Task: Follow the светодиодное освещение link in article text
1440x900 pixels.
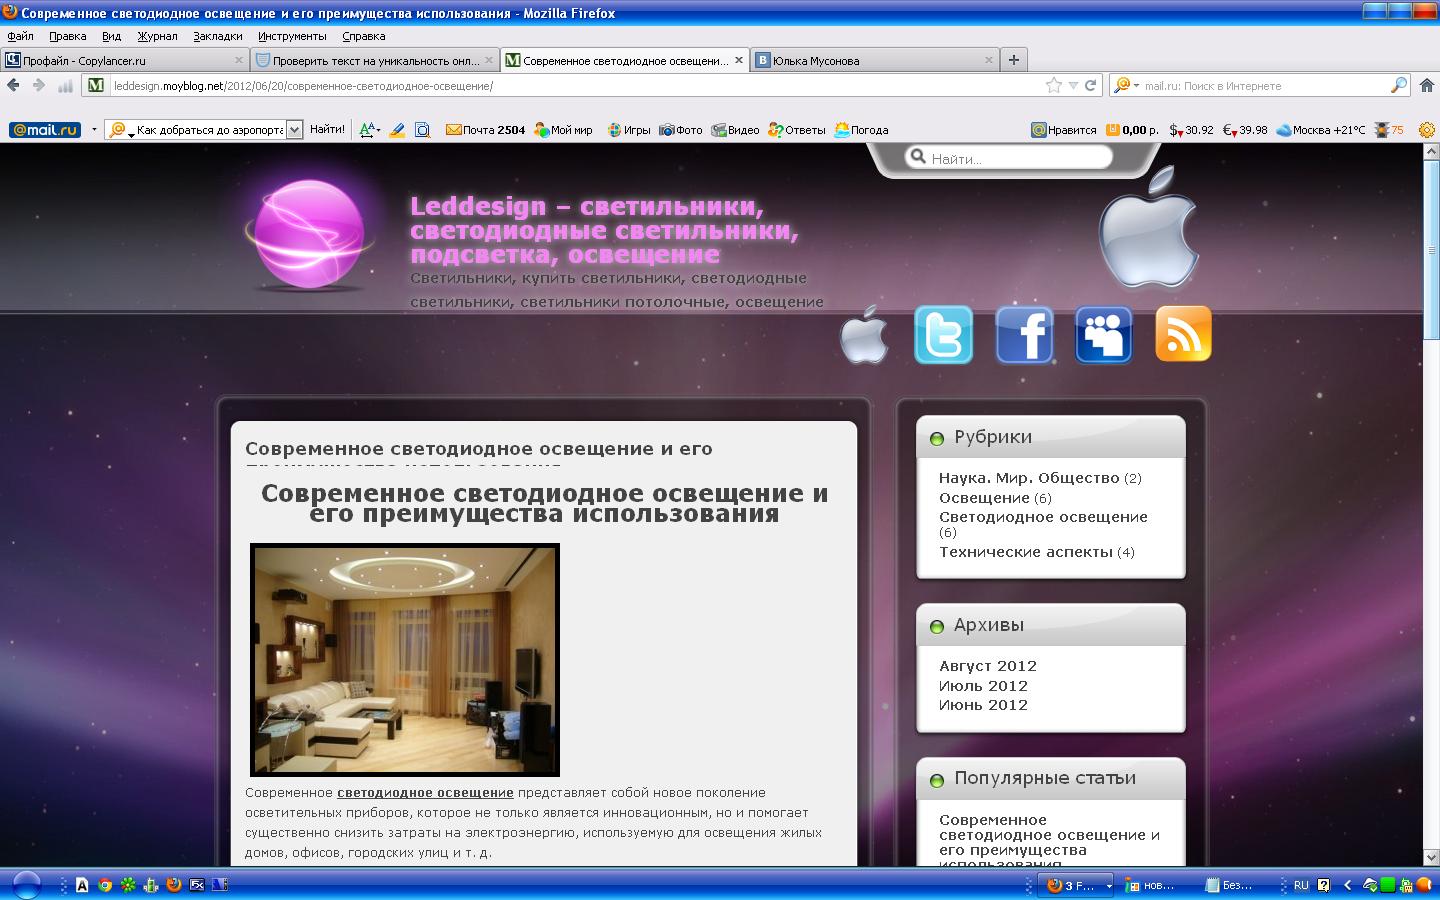Action: click(425, 793)
